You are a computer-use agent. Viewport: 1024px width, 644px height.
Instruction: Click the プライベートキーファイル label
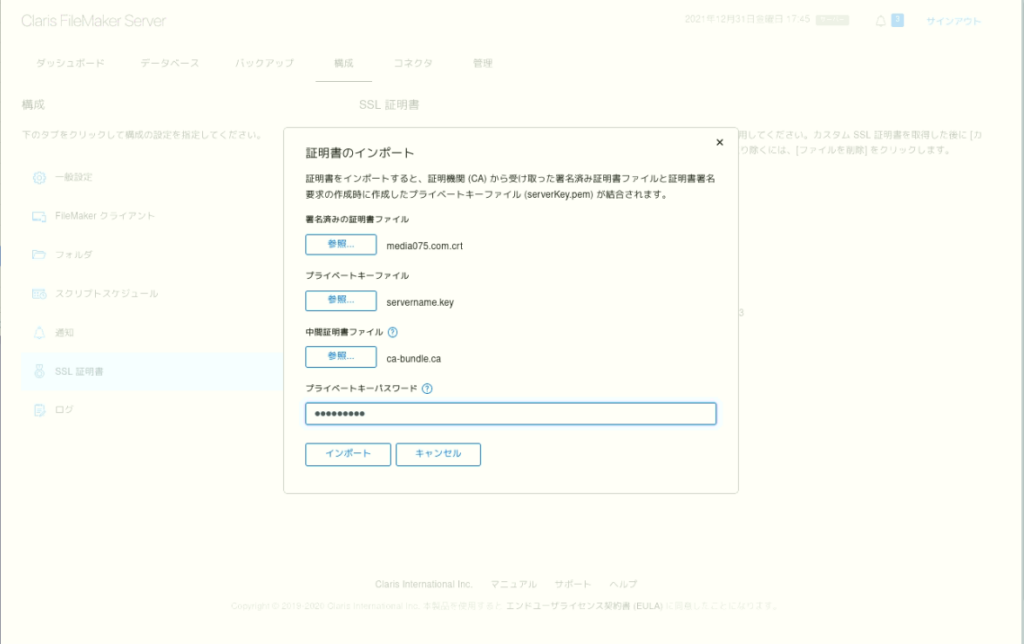pos(357,276)
